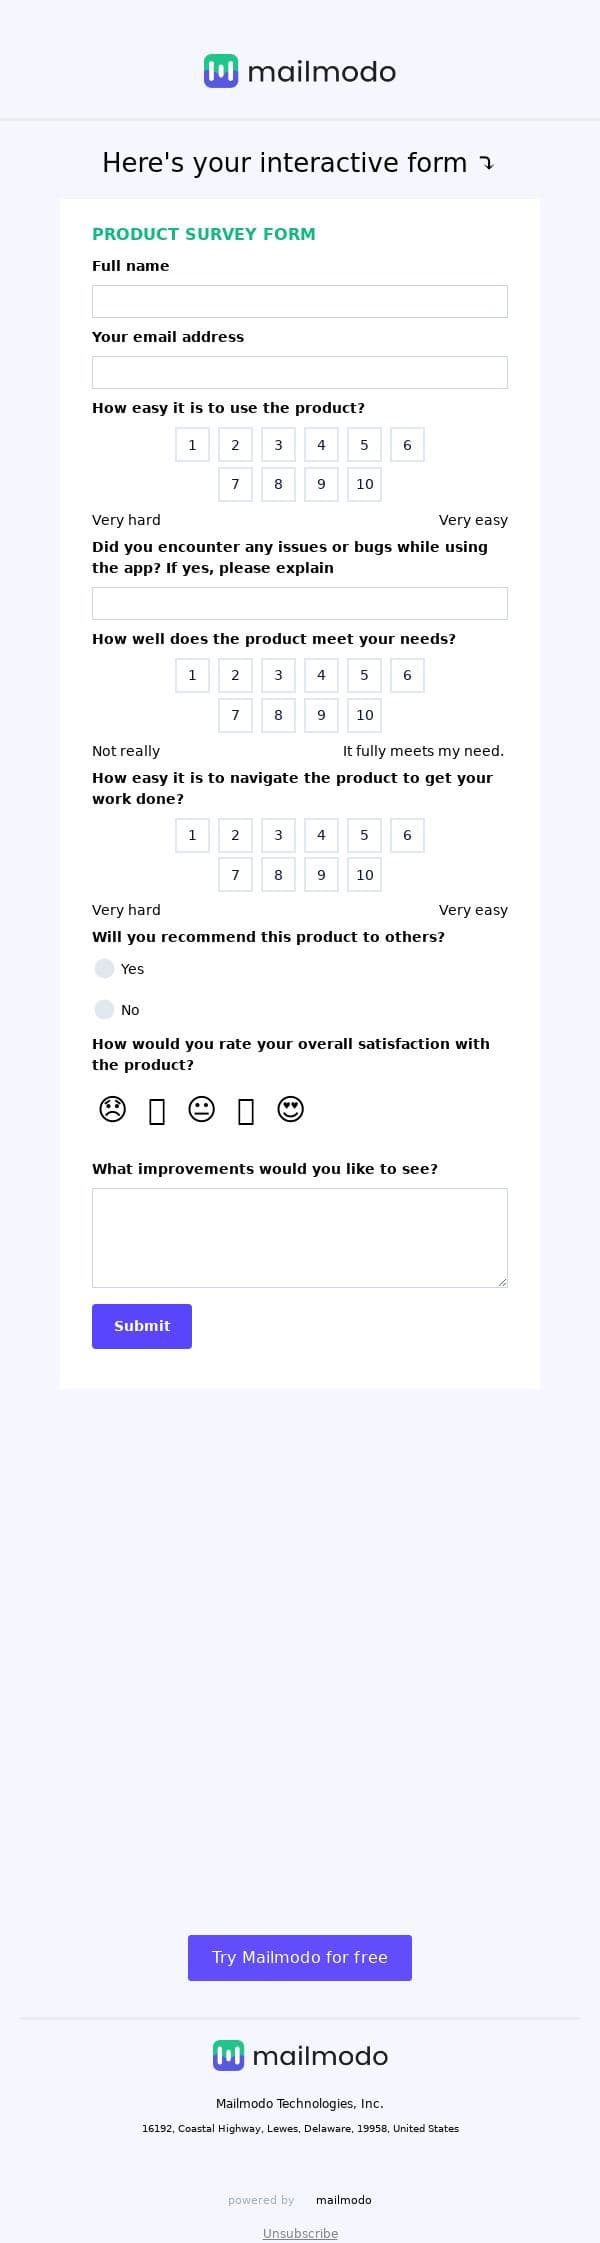Click the issues or bugs text field
The image size is (600, 2243).
[300, 603]
